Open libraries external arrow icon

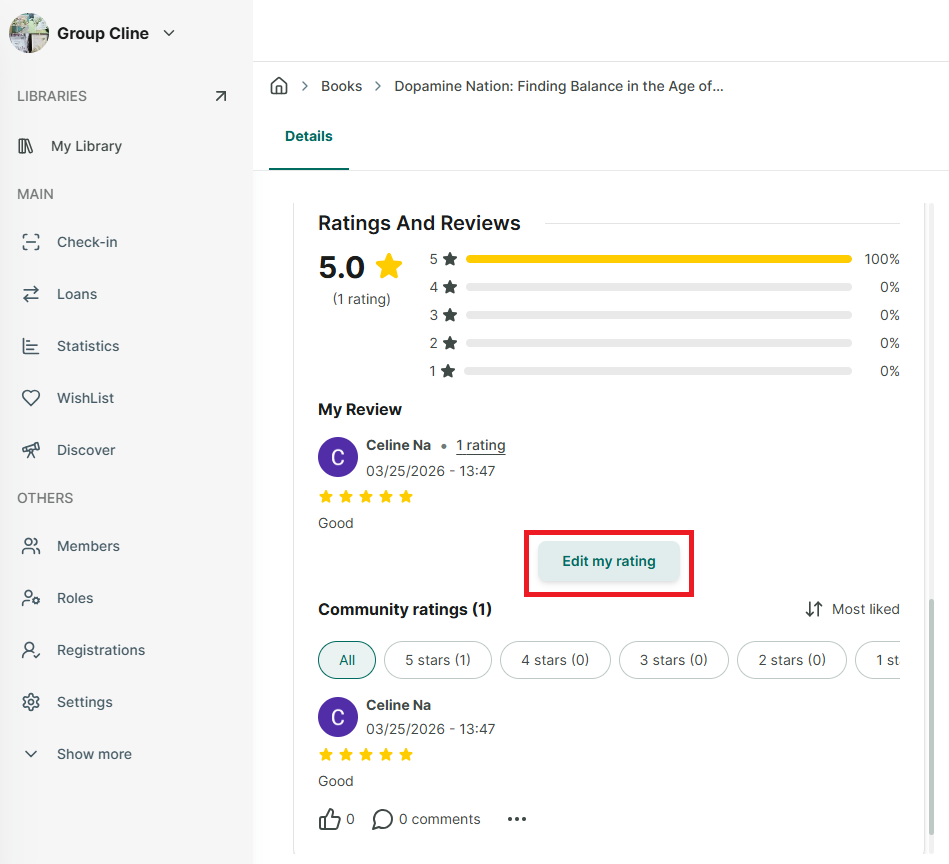coord(221,96)
